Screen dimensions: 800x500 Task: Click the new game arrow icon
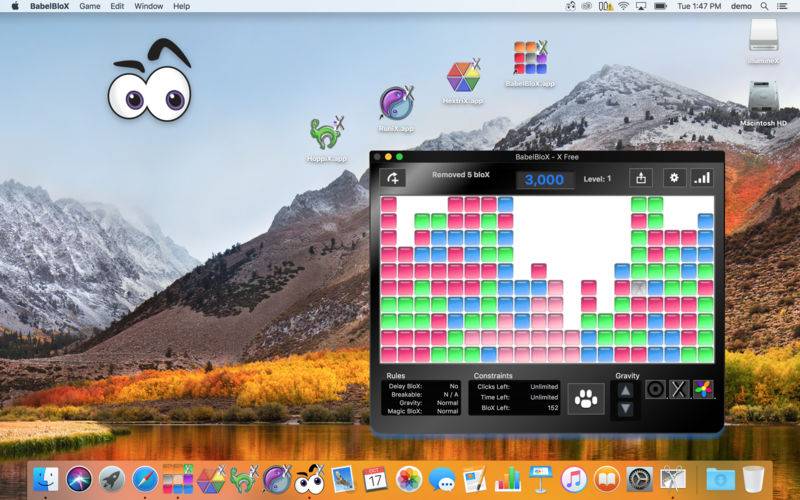click(x=394, y=178)
